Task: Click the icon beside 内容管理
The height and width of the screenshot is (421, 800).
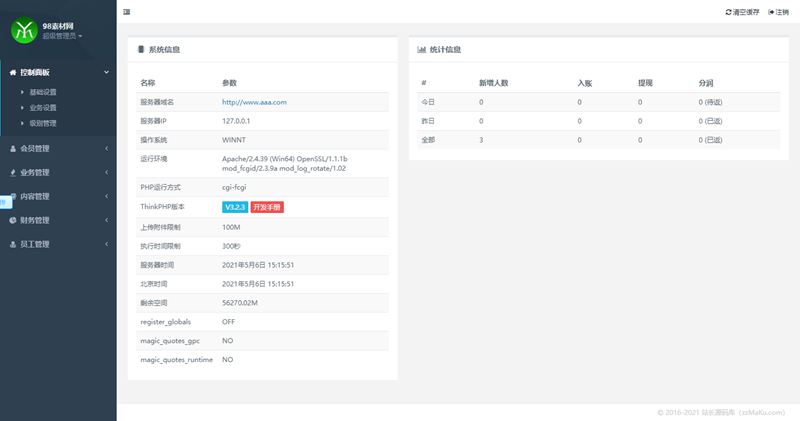Action: [x=12, y=196]
